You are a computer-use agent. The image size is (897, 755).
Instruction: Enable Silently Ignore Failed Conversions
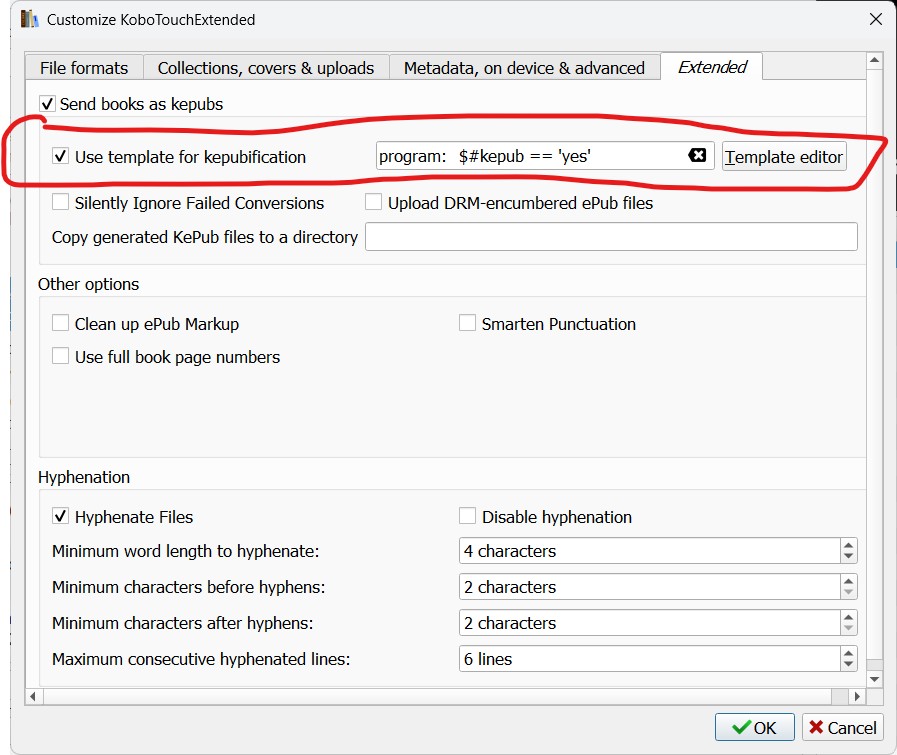pyautogui.click(x=61, y=202)
